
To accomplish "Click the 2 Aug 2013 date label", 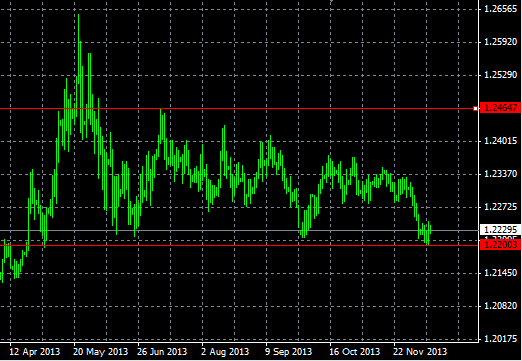I will click(225, 352).
